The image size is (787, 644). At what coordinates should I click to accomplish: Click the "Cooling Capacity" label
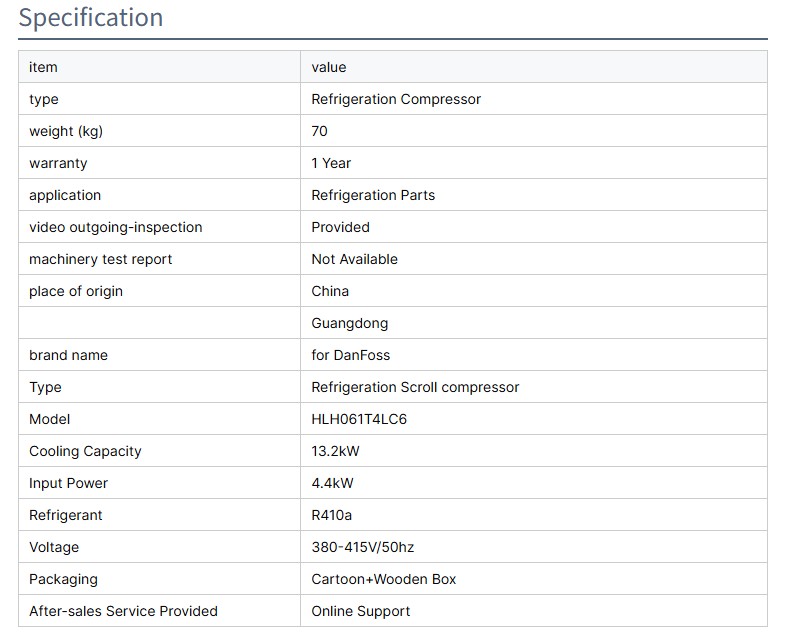click(x=85, y=451)
